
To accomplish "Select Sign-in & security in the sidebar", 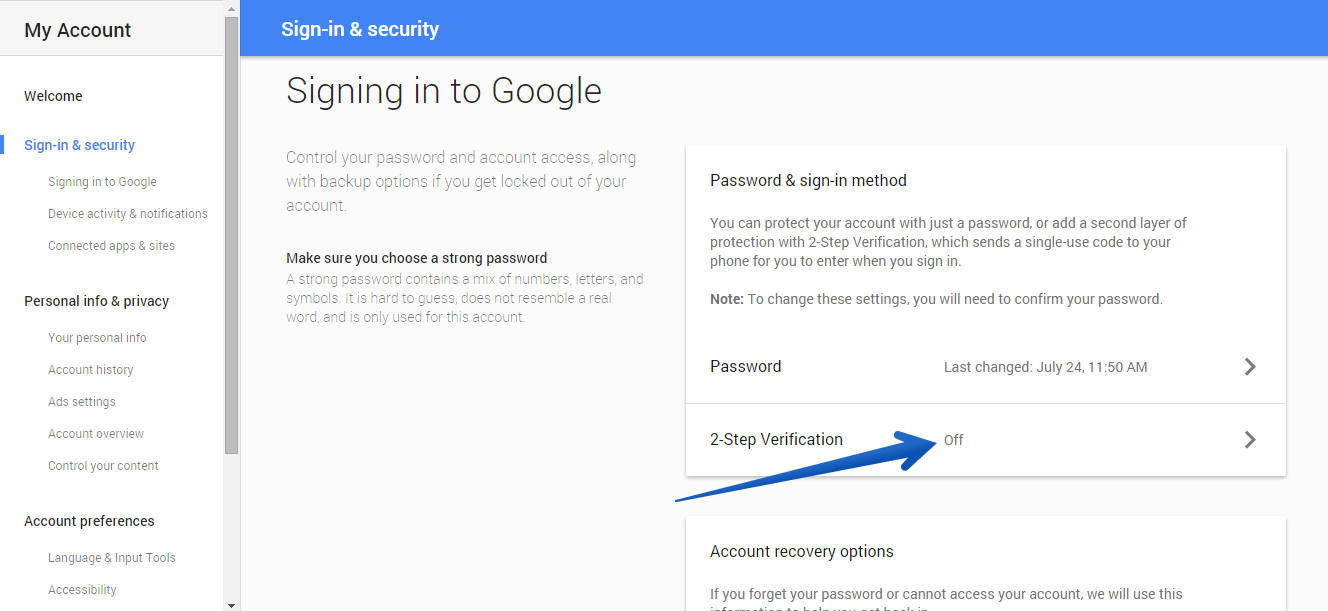I will 80,145.
